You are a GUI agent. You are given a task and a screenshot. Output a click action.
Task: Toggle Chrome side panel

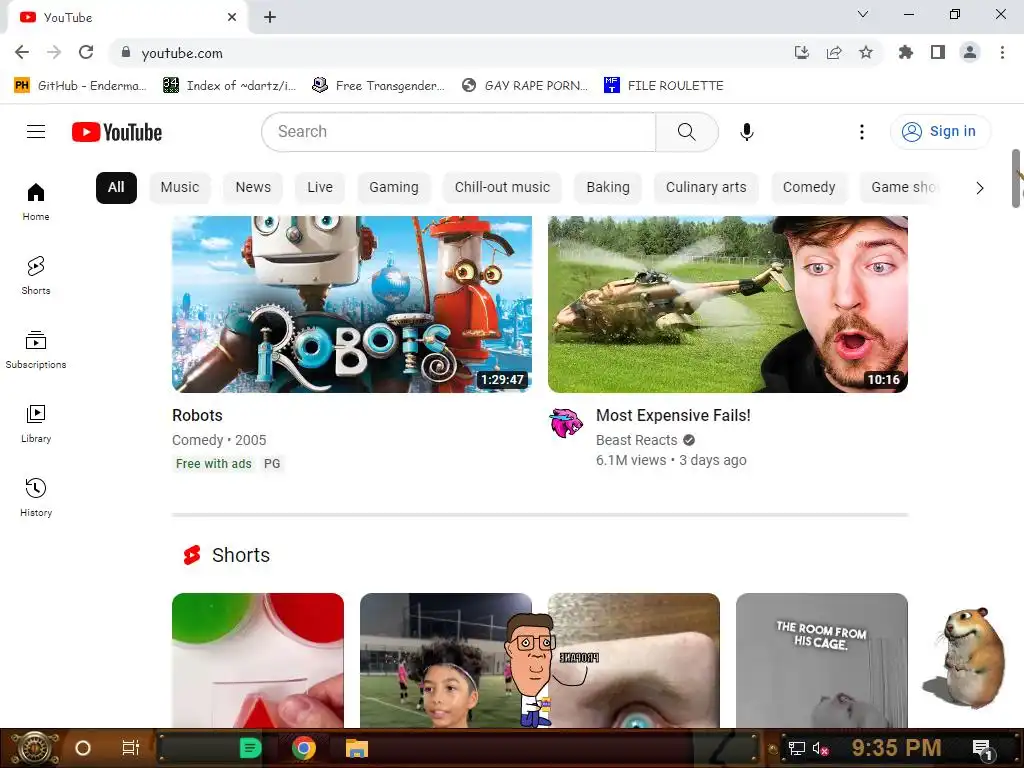coord(938,52)
